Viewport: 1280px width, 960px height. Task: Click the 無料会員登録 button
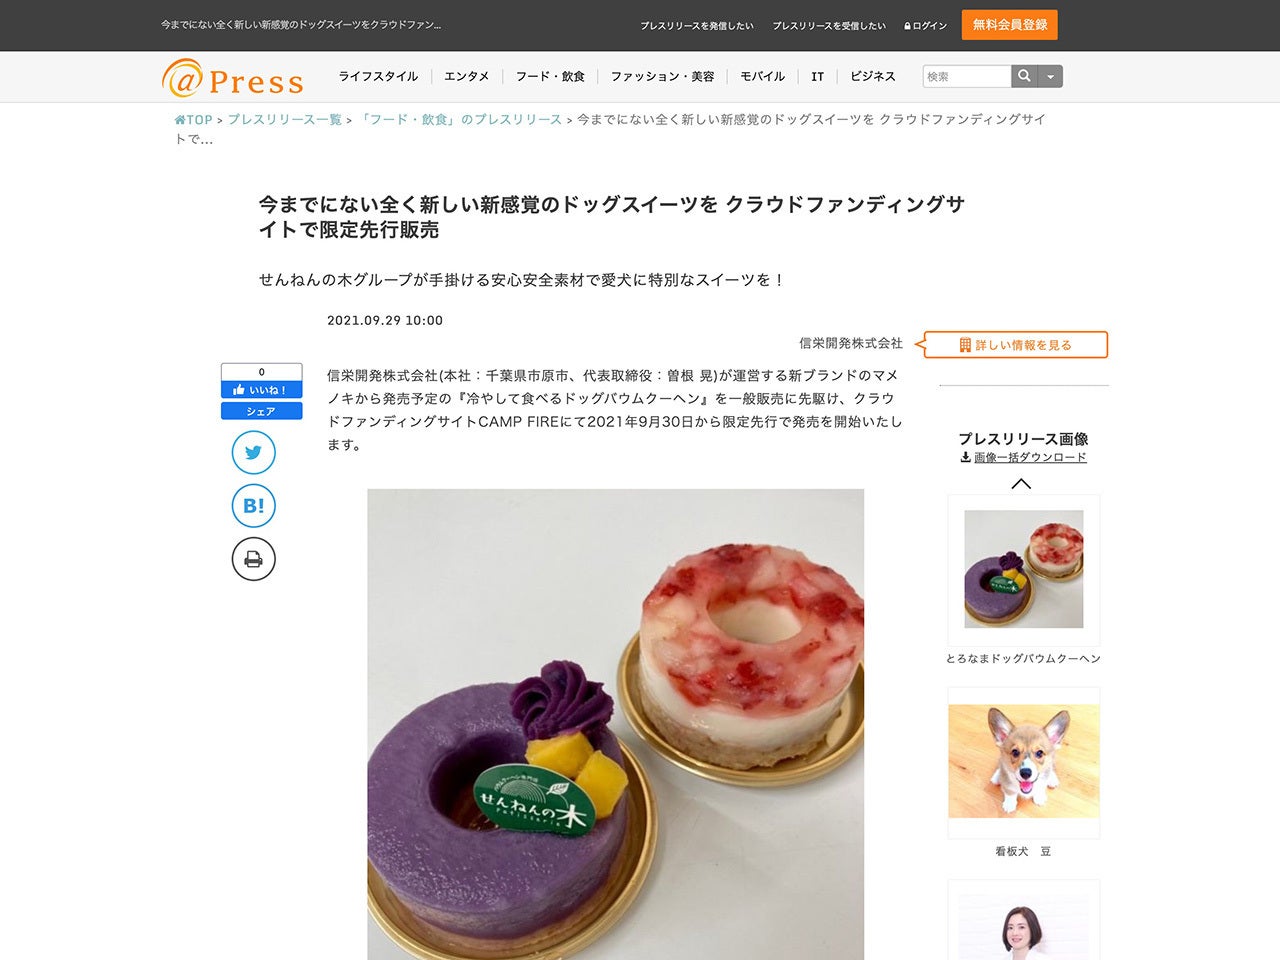click(1009, 25)
